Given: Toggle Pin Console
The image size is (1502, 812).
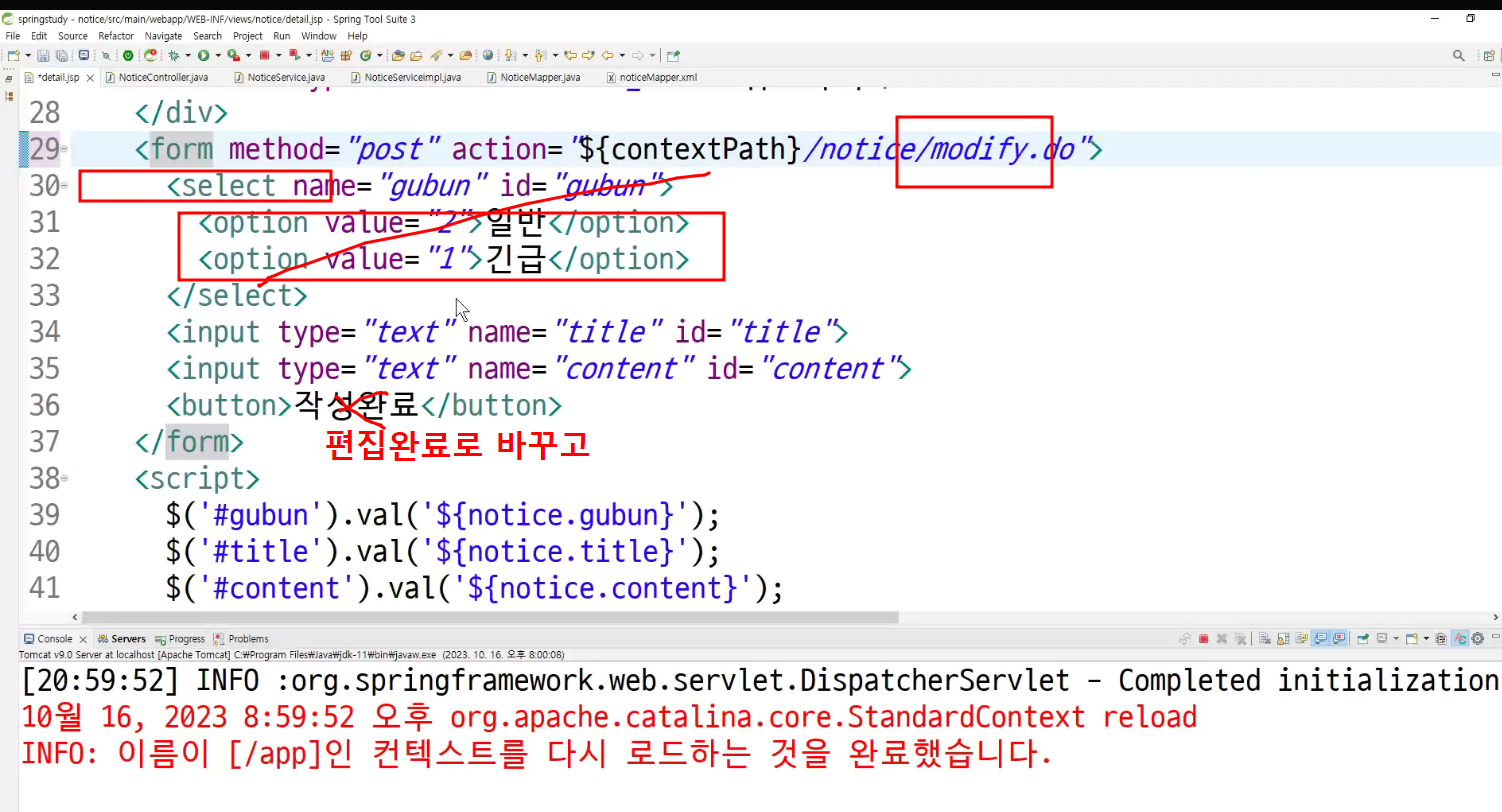Looking at the screenshot, I should coord(1363,638).
